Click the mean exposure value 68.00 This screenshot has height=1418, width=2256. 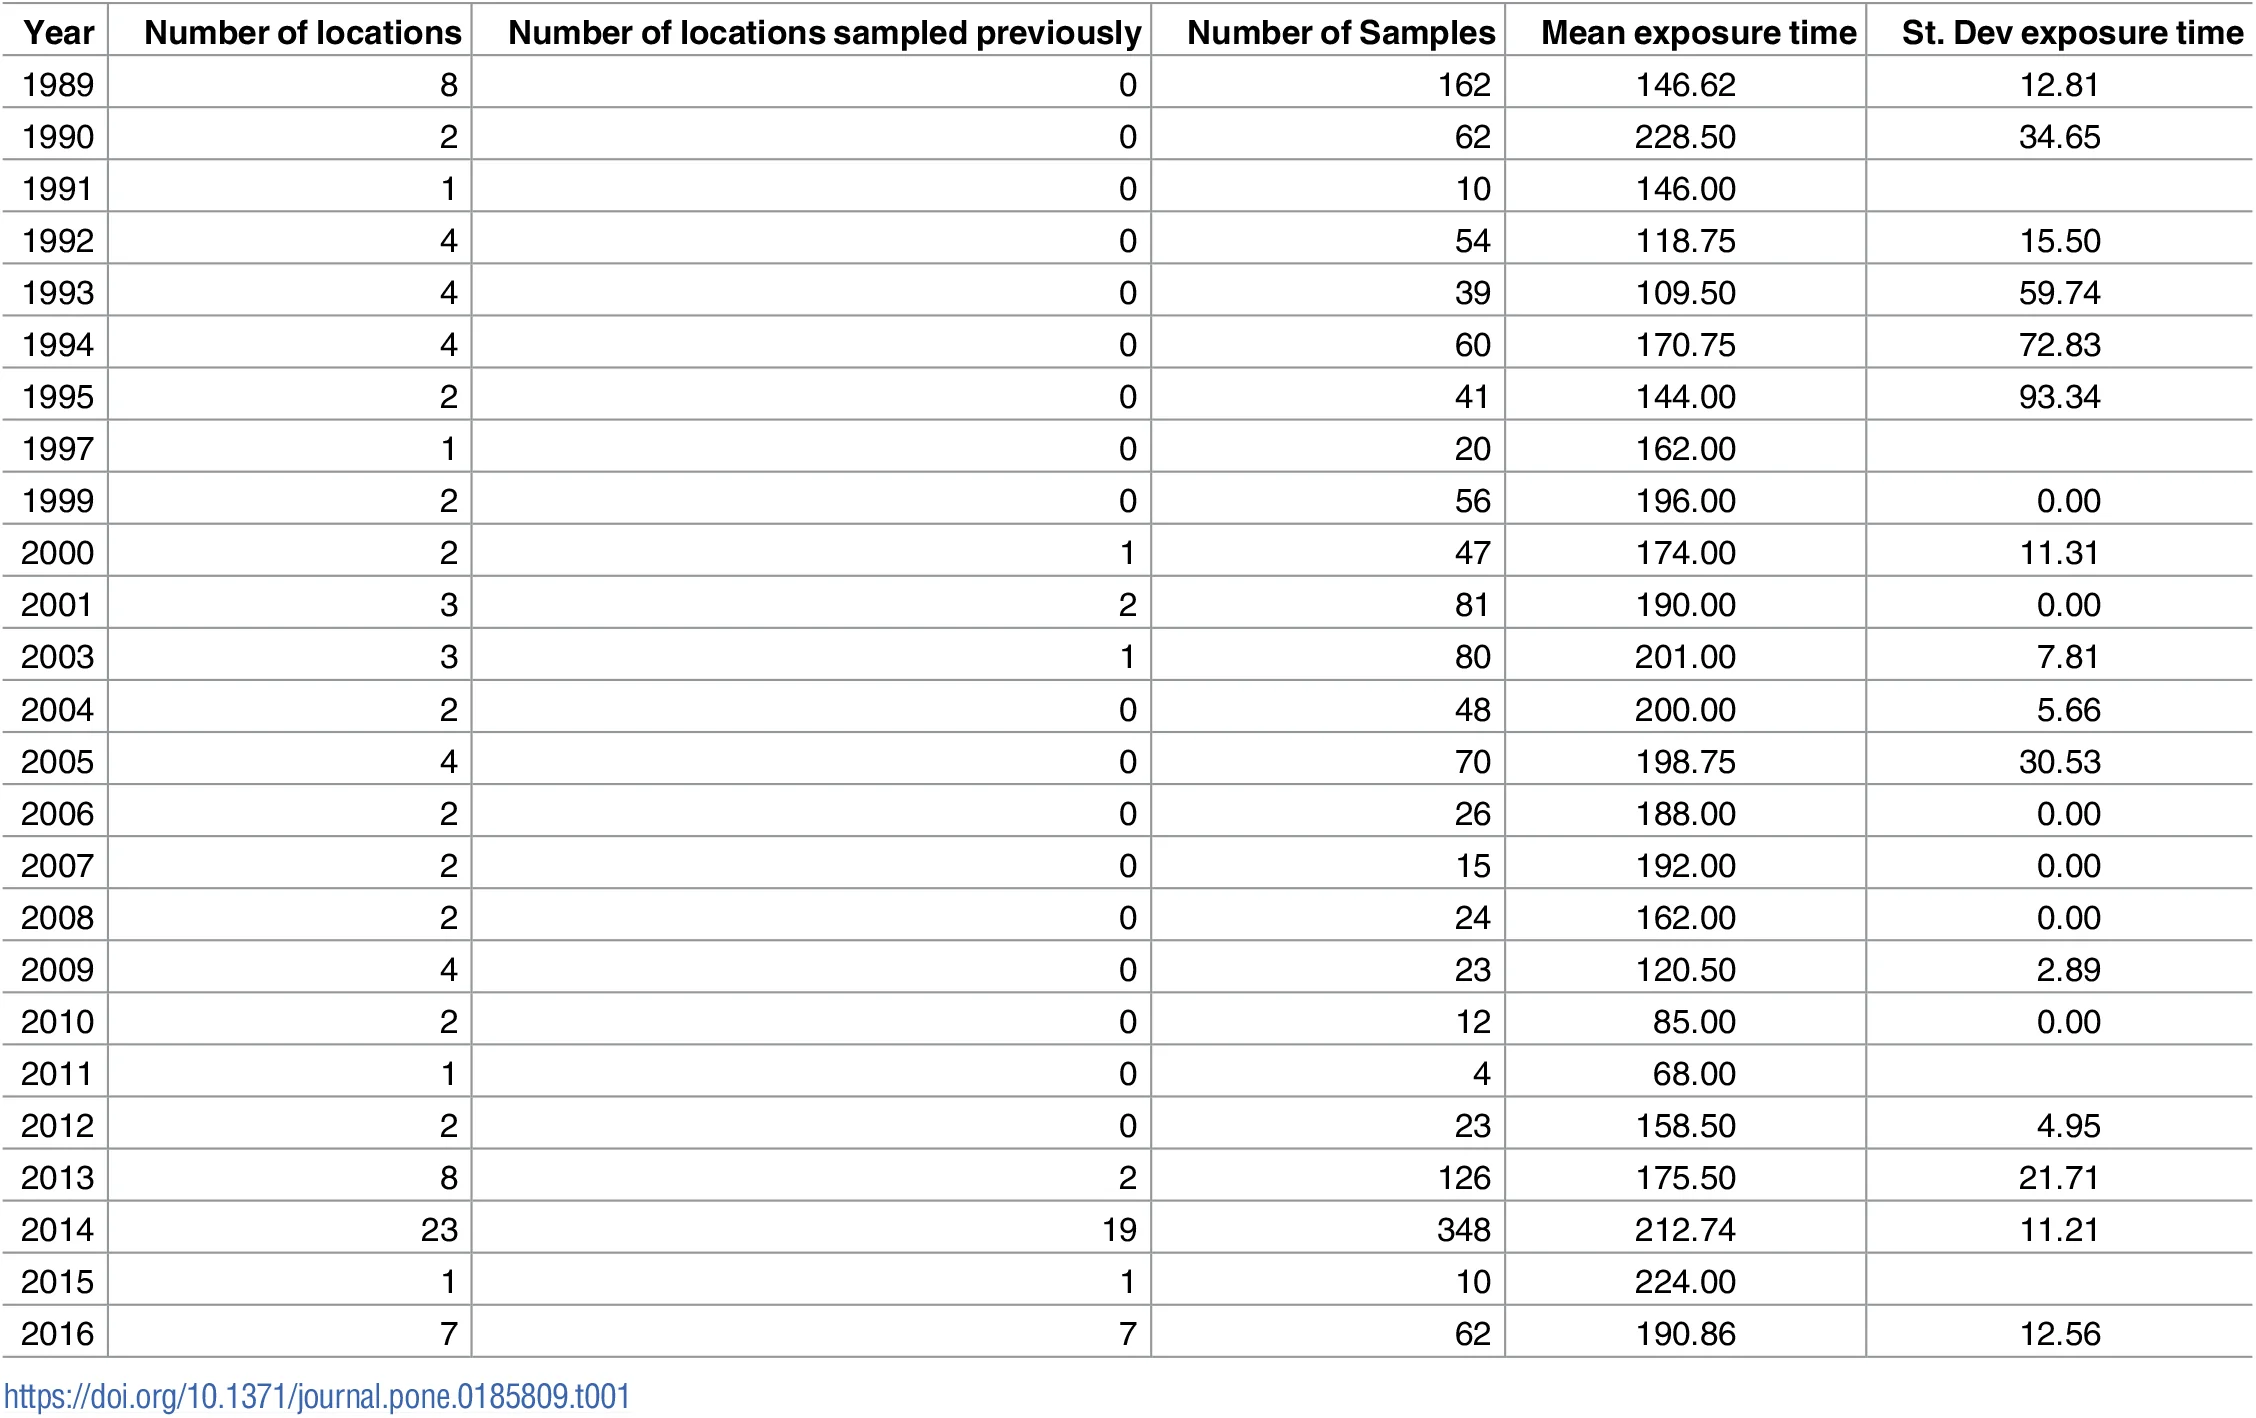tap(1693, 1073)
